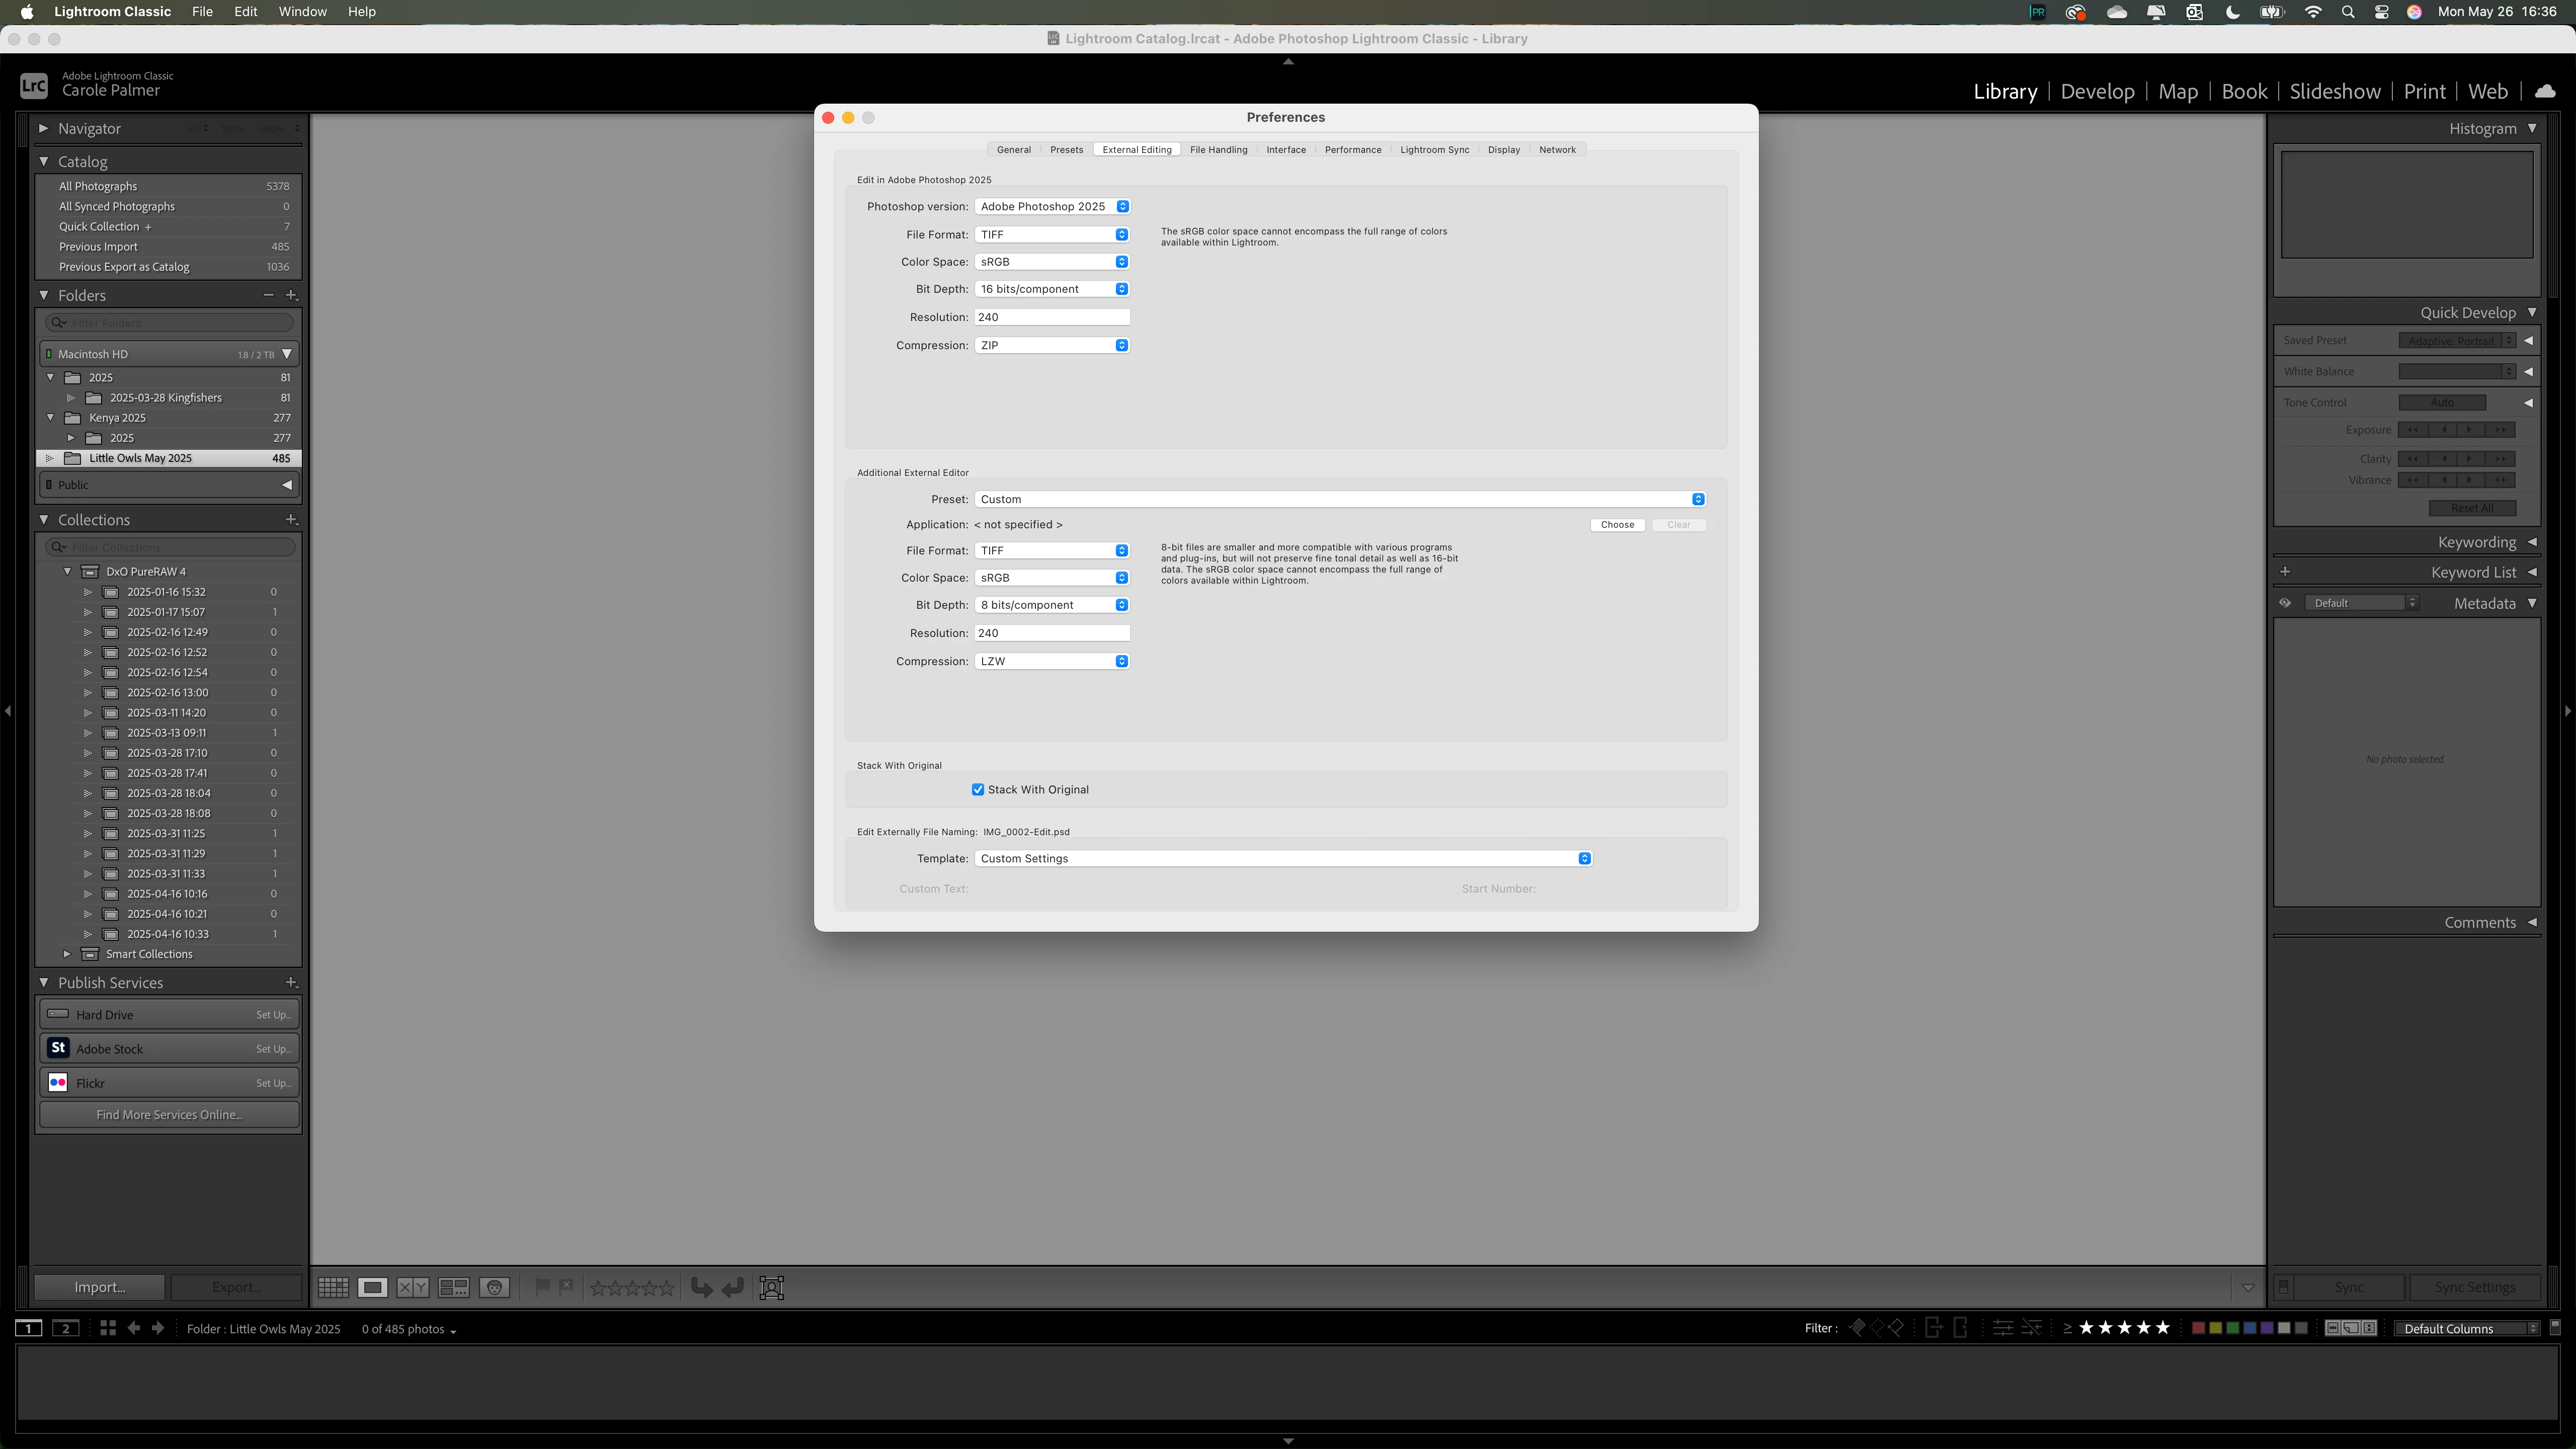Switch to People view face icon
2576x1449 pixels.
coord(494,1288)
